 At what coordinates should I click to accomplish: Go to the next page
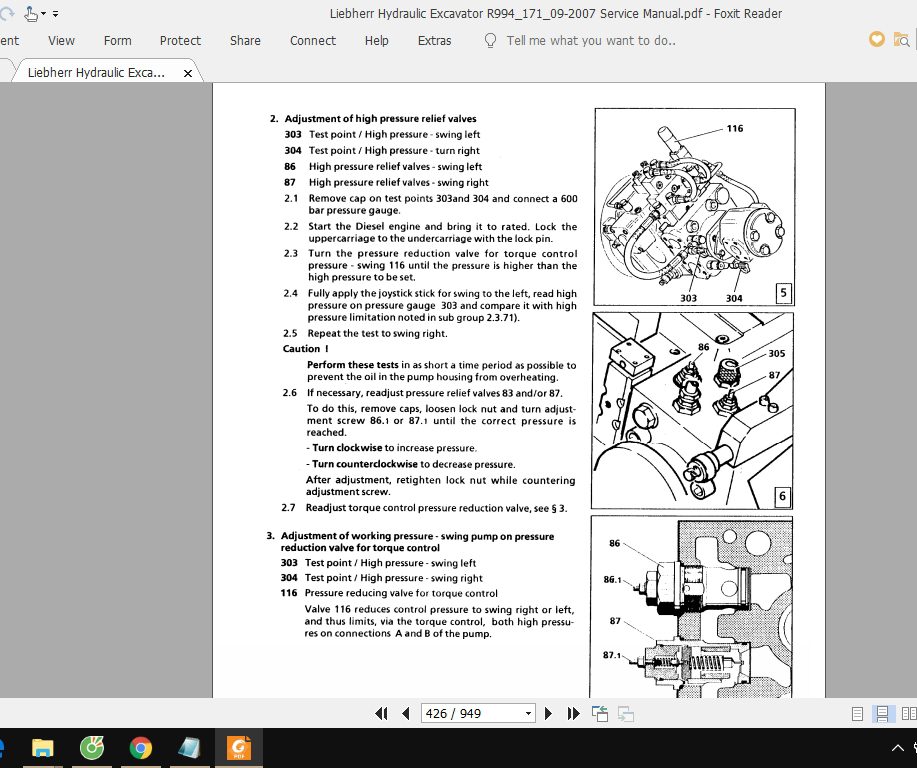(548, 713)
